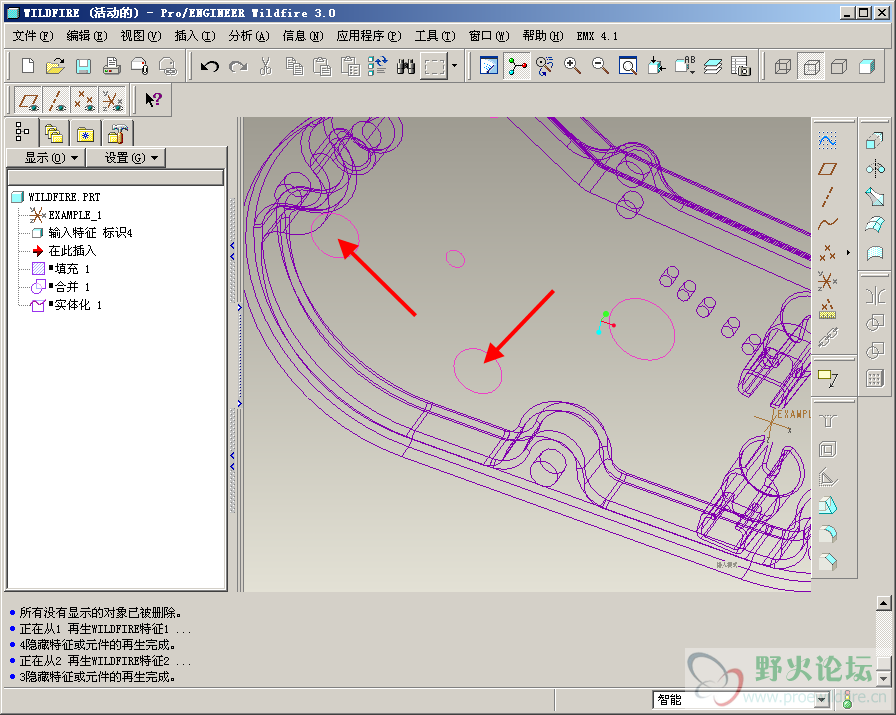
Task: Create a new file with the New icon
Action: [27, 66]
